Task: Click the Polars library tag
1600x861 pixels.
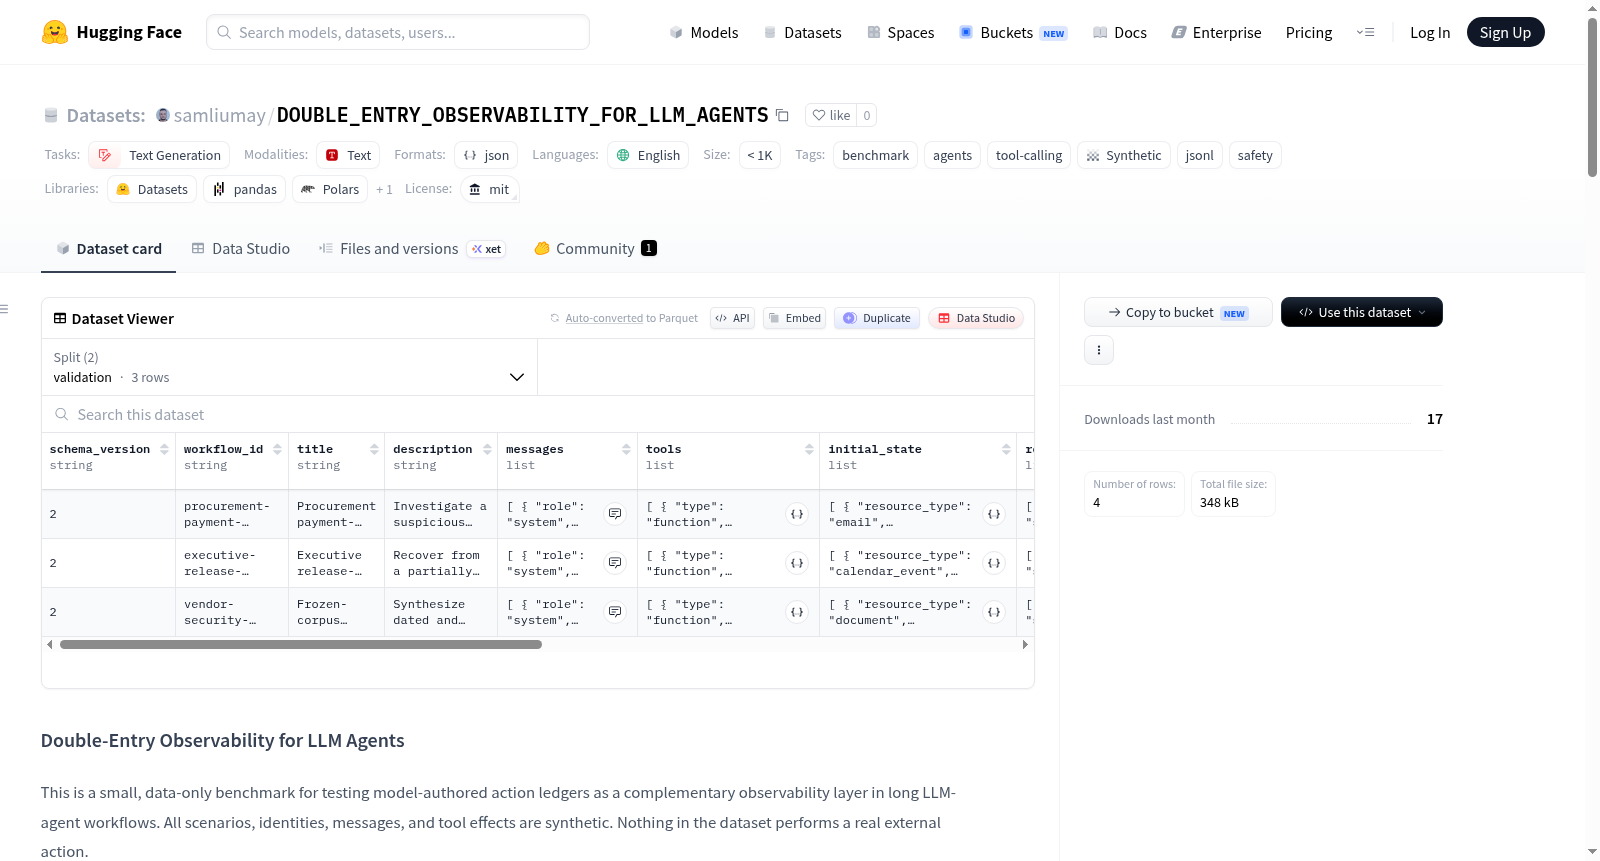Action: (330, 189)
